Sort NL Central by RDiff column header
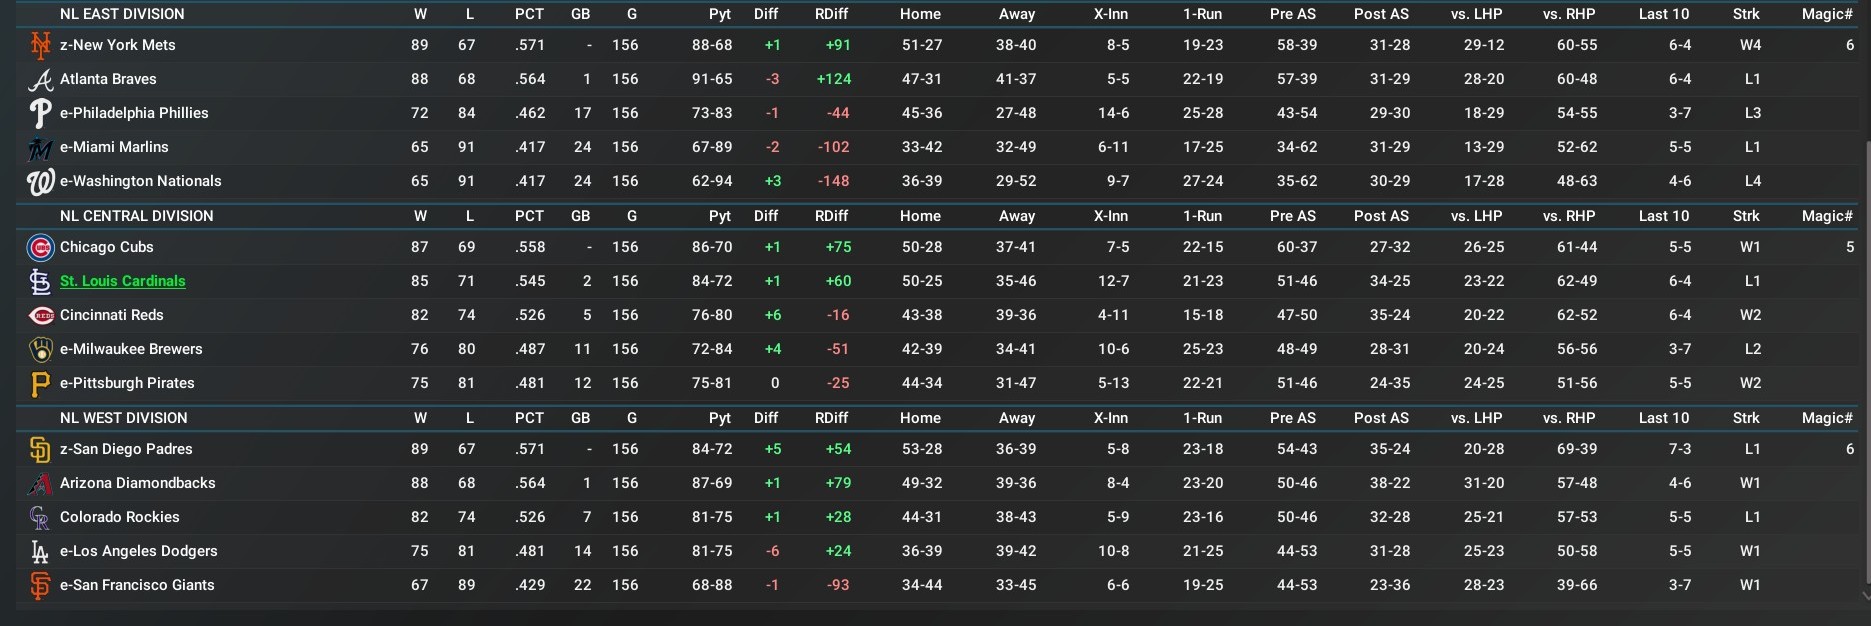This screenshot has width=1871, height=626. [x=831, y=216]
